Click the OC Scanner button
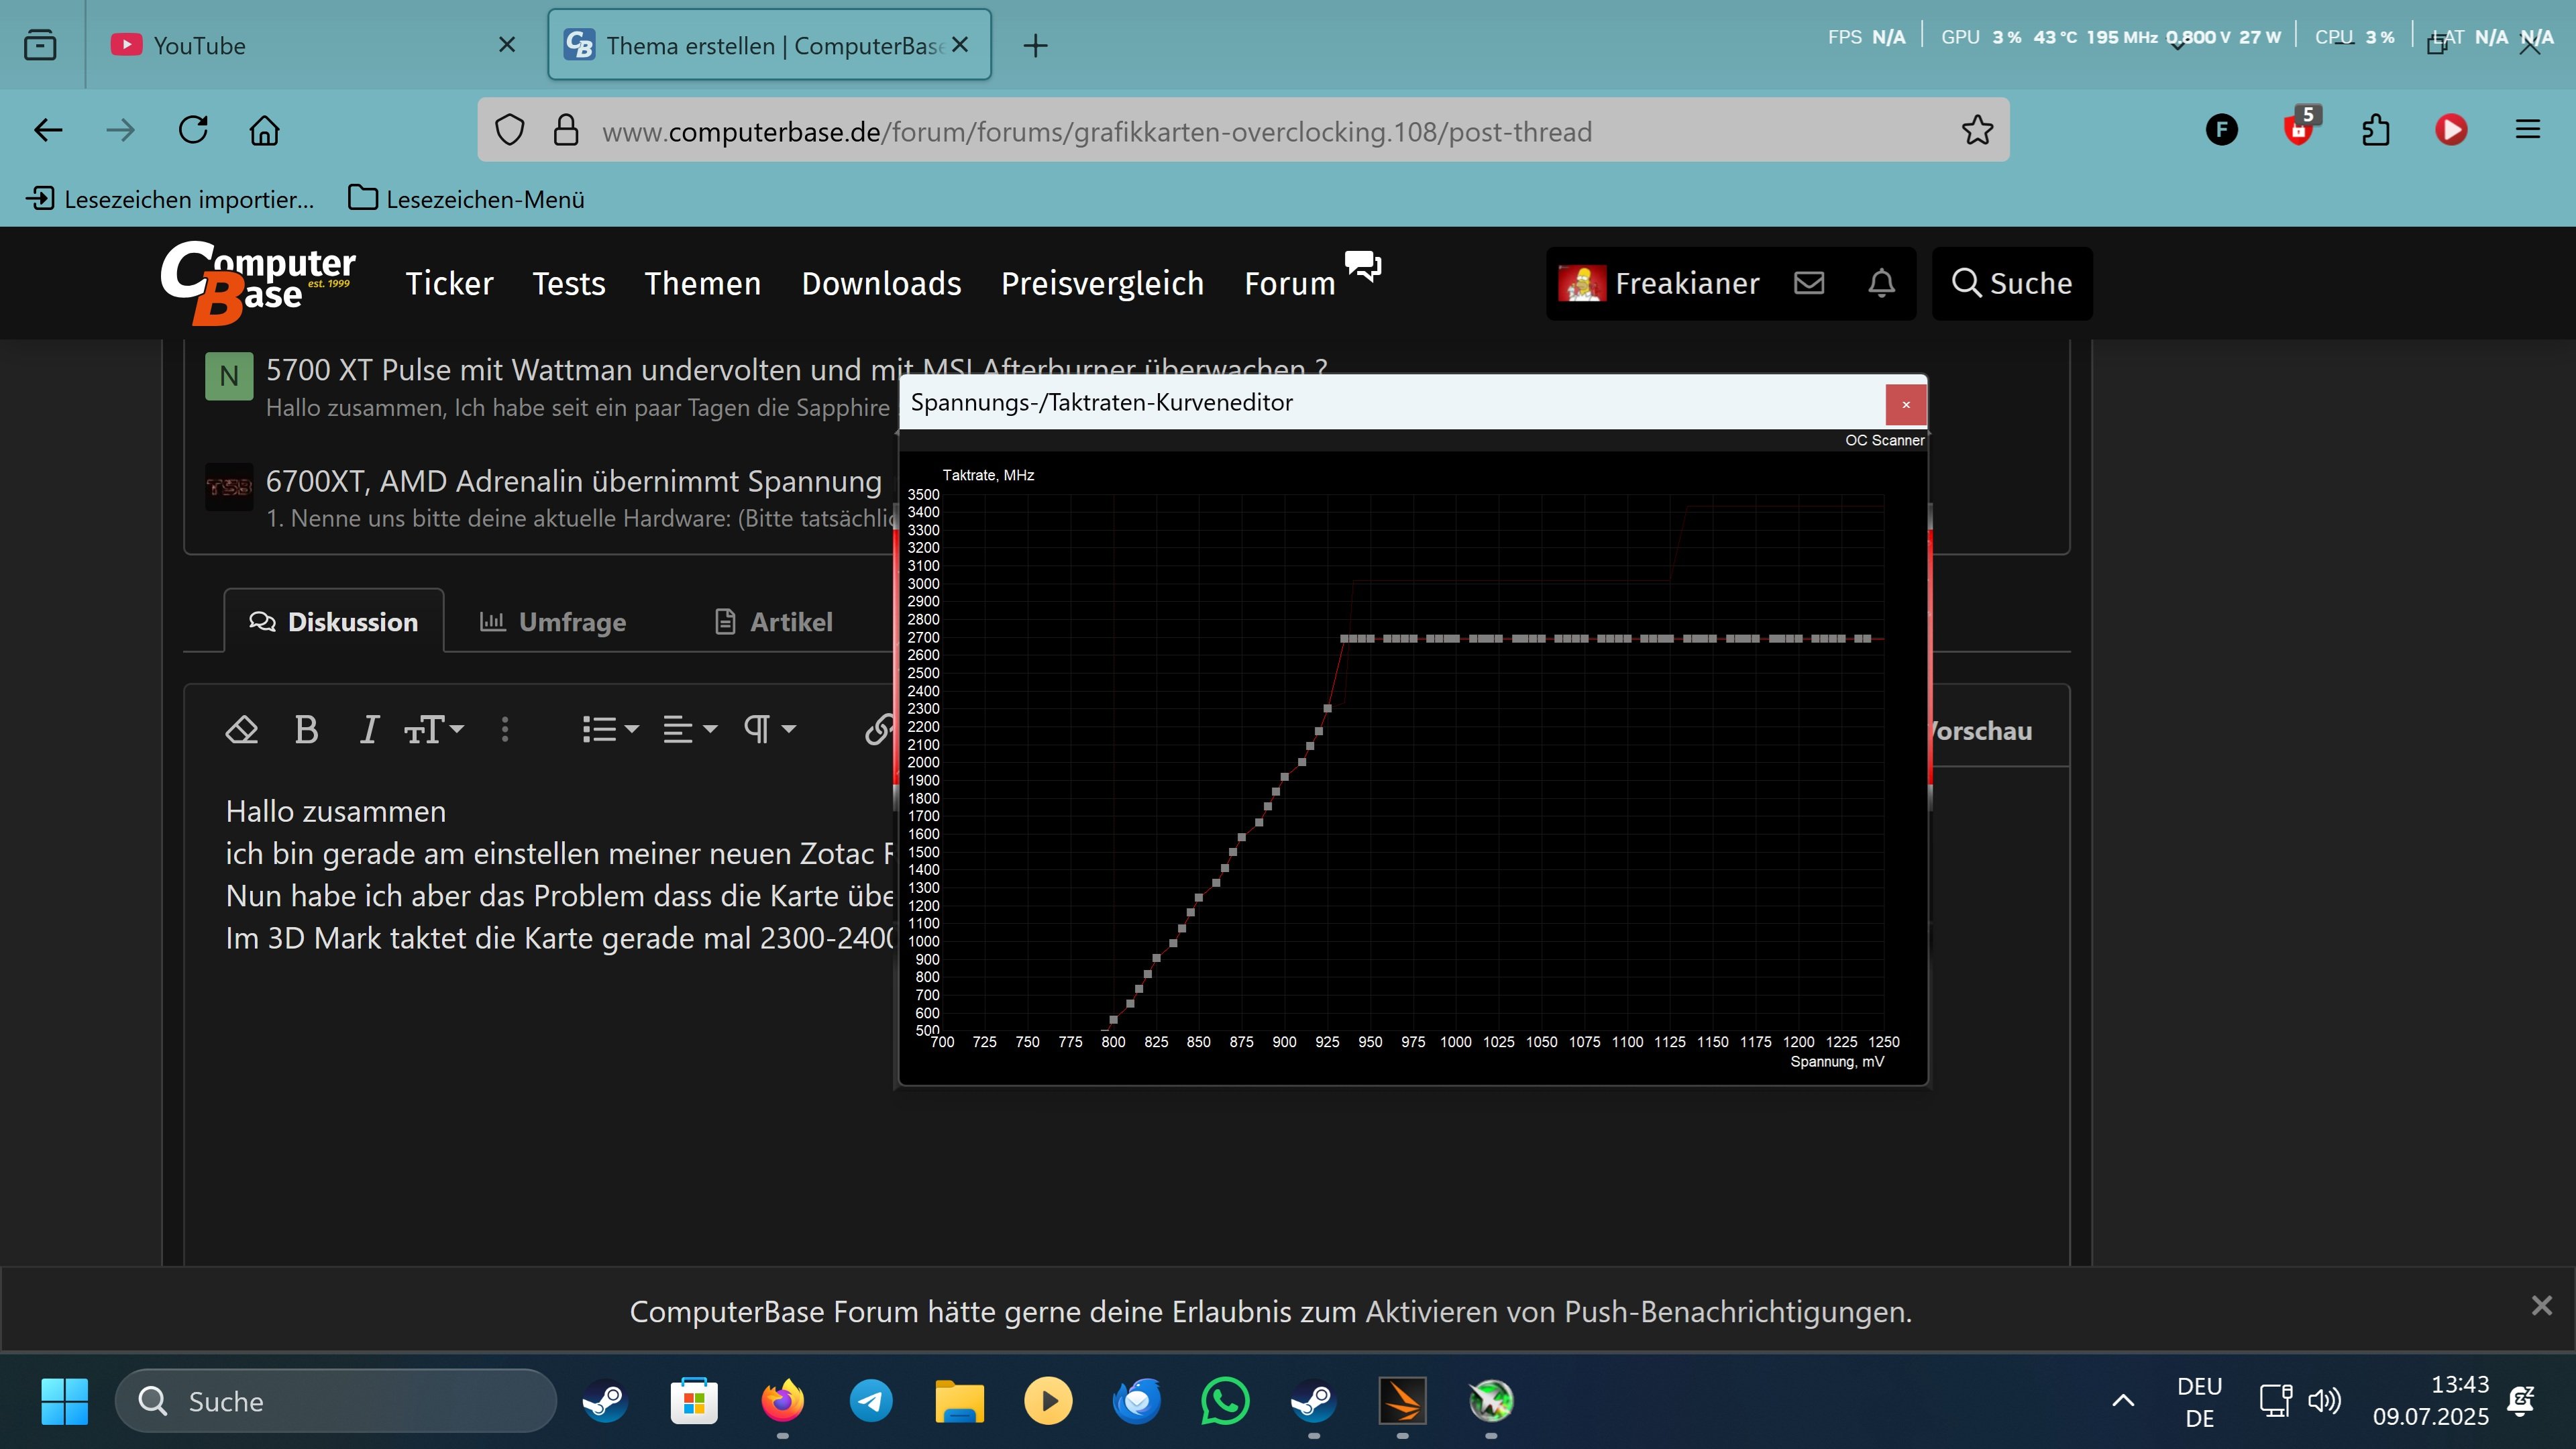Viewport: 2576px width, 1449px height. 1884,440
